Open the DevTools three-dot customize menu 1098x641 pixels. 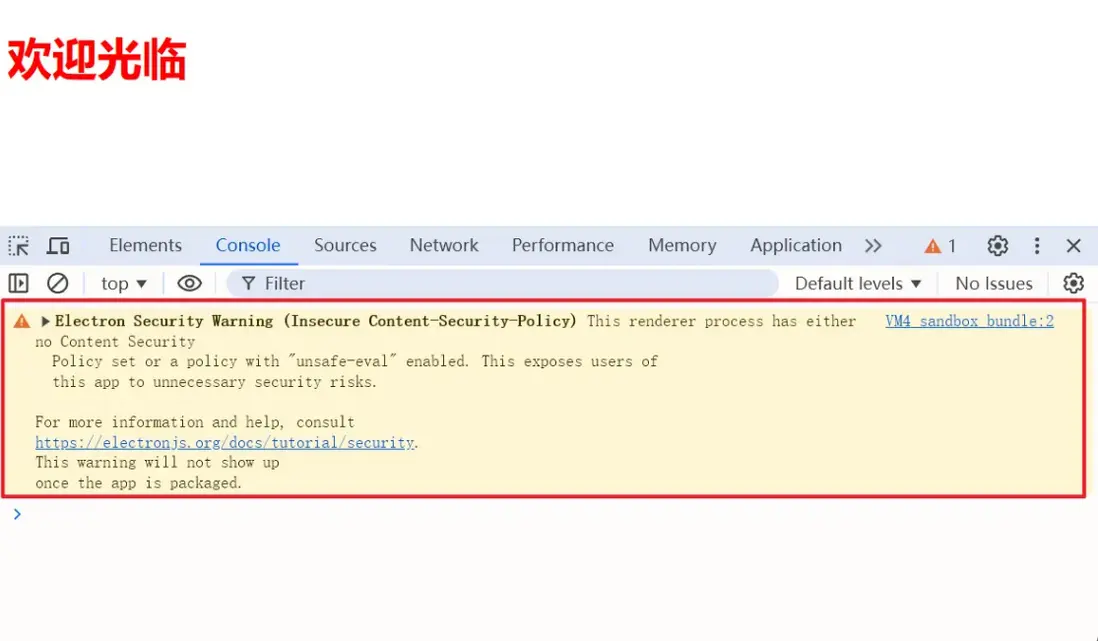(x=1037, y=246)
